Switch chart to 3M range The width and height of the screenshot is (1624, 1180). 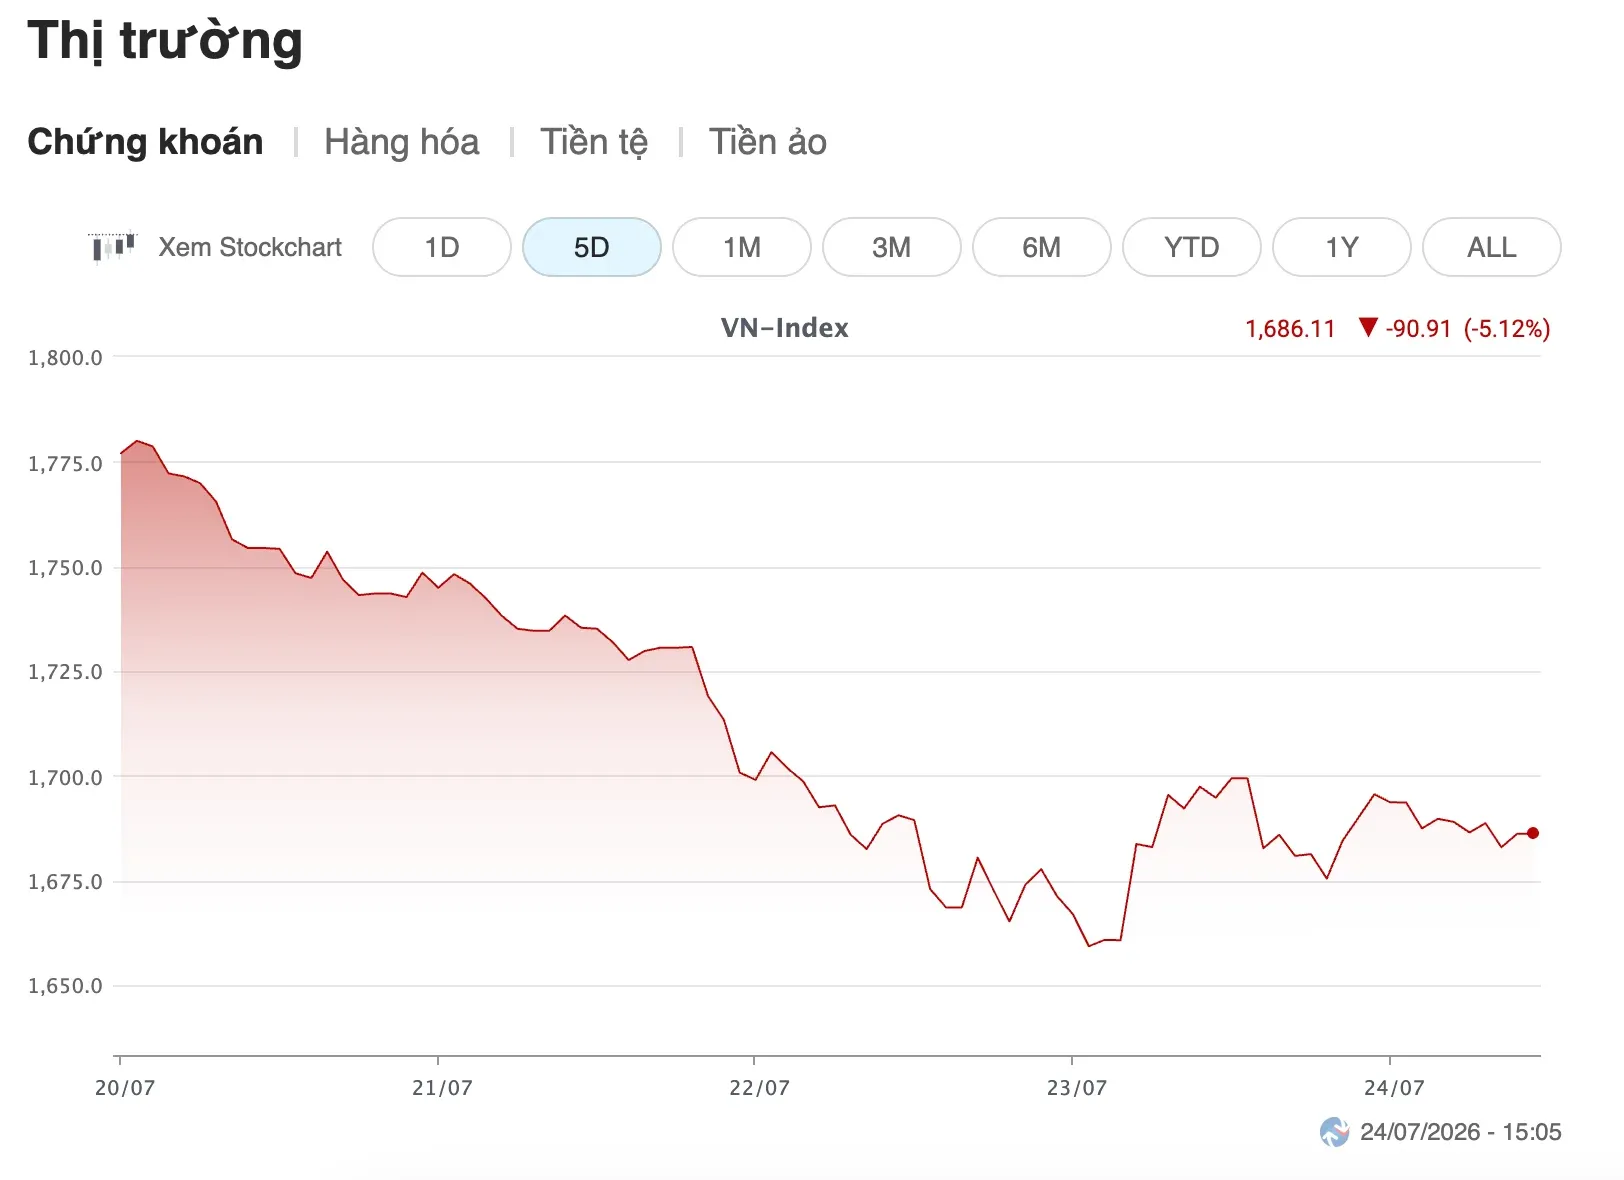[x=892, y=247]
